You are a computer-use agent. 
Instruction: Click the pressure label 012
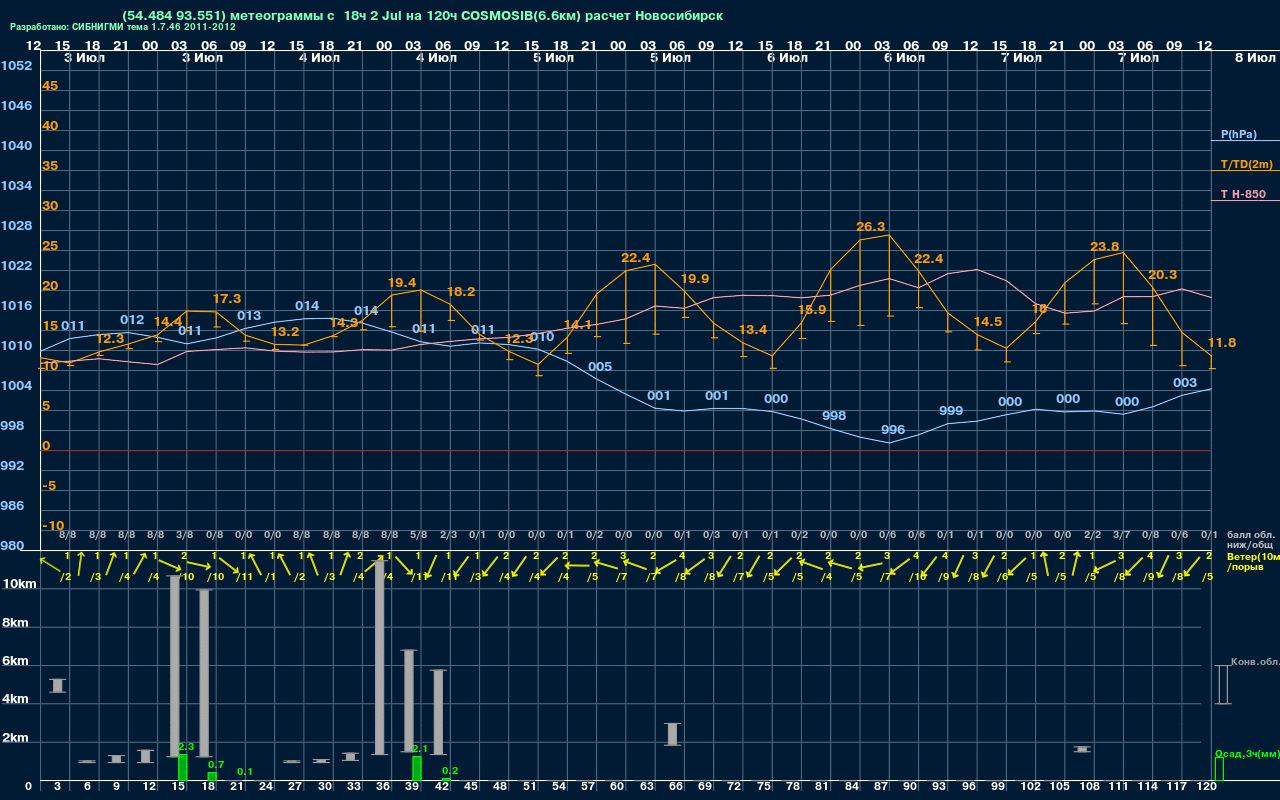132,320
